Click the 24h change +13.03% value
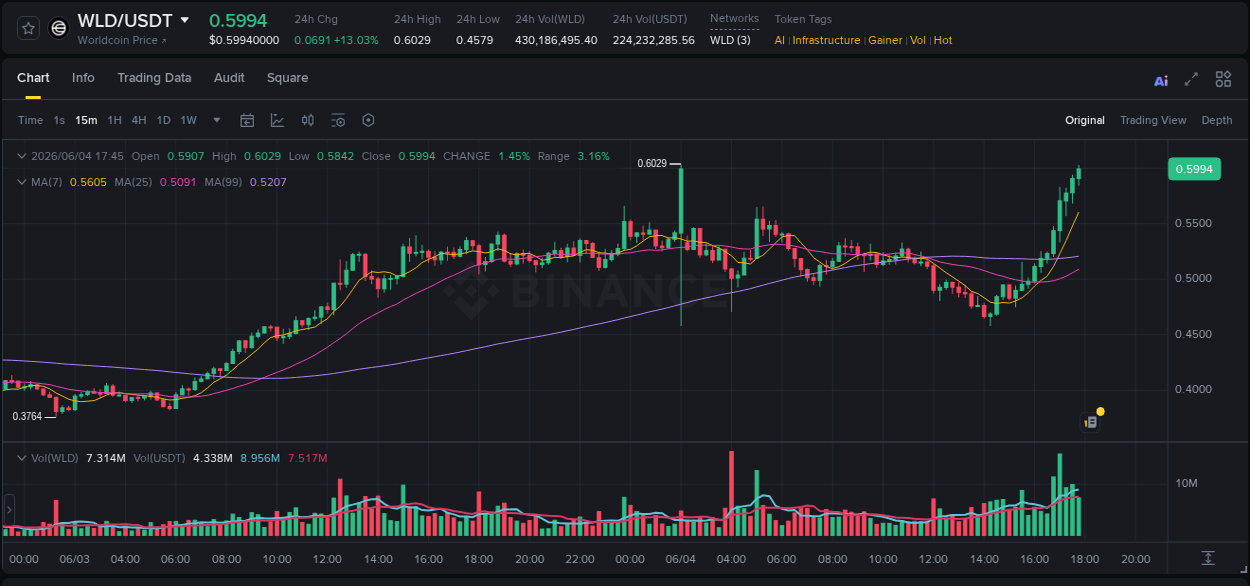Screen dimensions: 1250x586 [356, 40]
